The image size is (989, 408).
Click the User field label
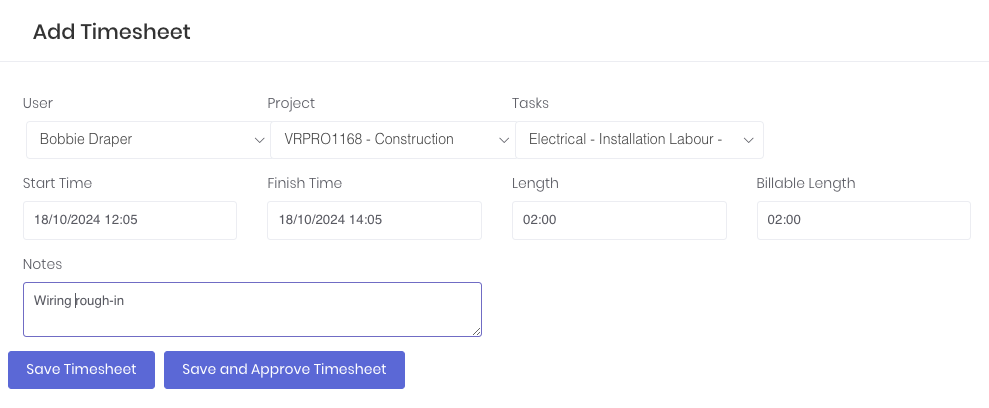38,103
